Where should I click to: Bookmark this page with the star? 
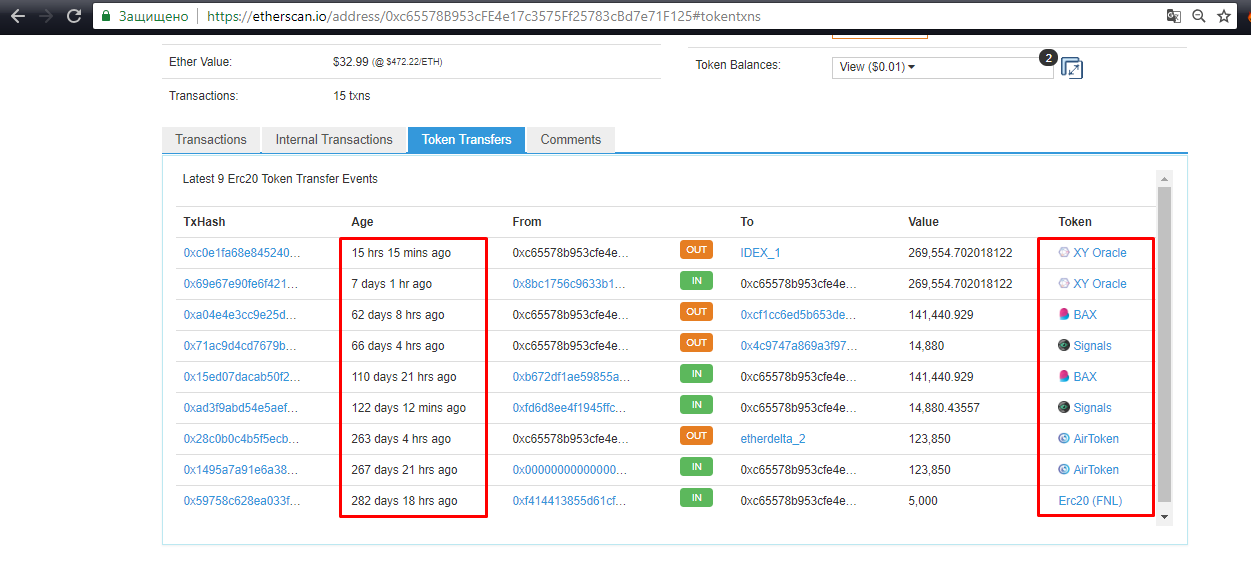tap(1223, 16)
